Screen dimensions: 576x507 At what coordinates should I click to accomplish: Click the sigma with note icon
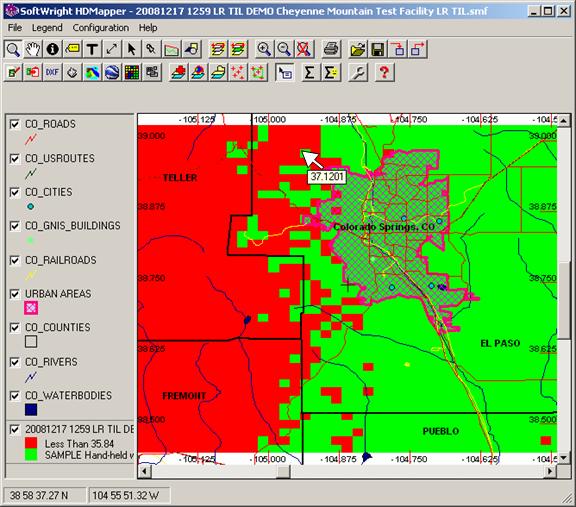coord(331,72)
